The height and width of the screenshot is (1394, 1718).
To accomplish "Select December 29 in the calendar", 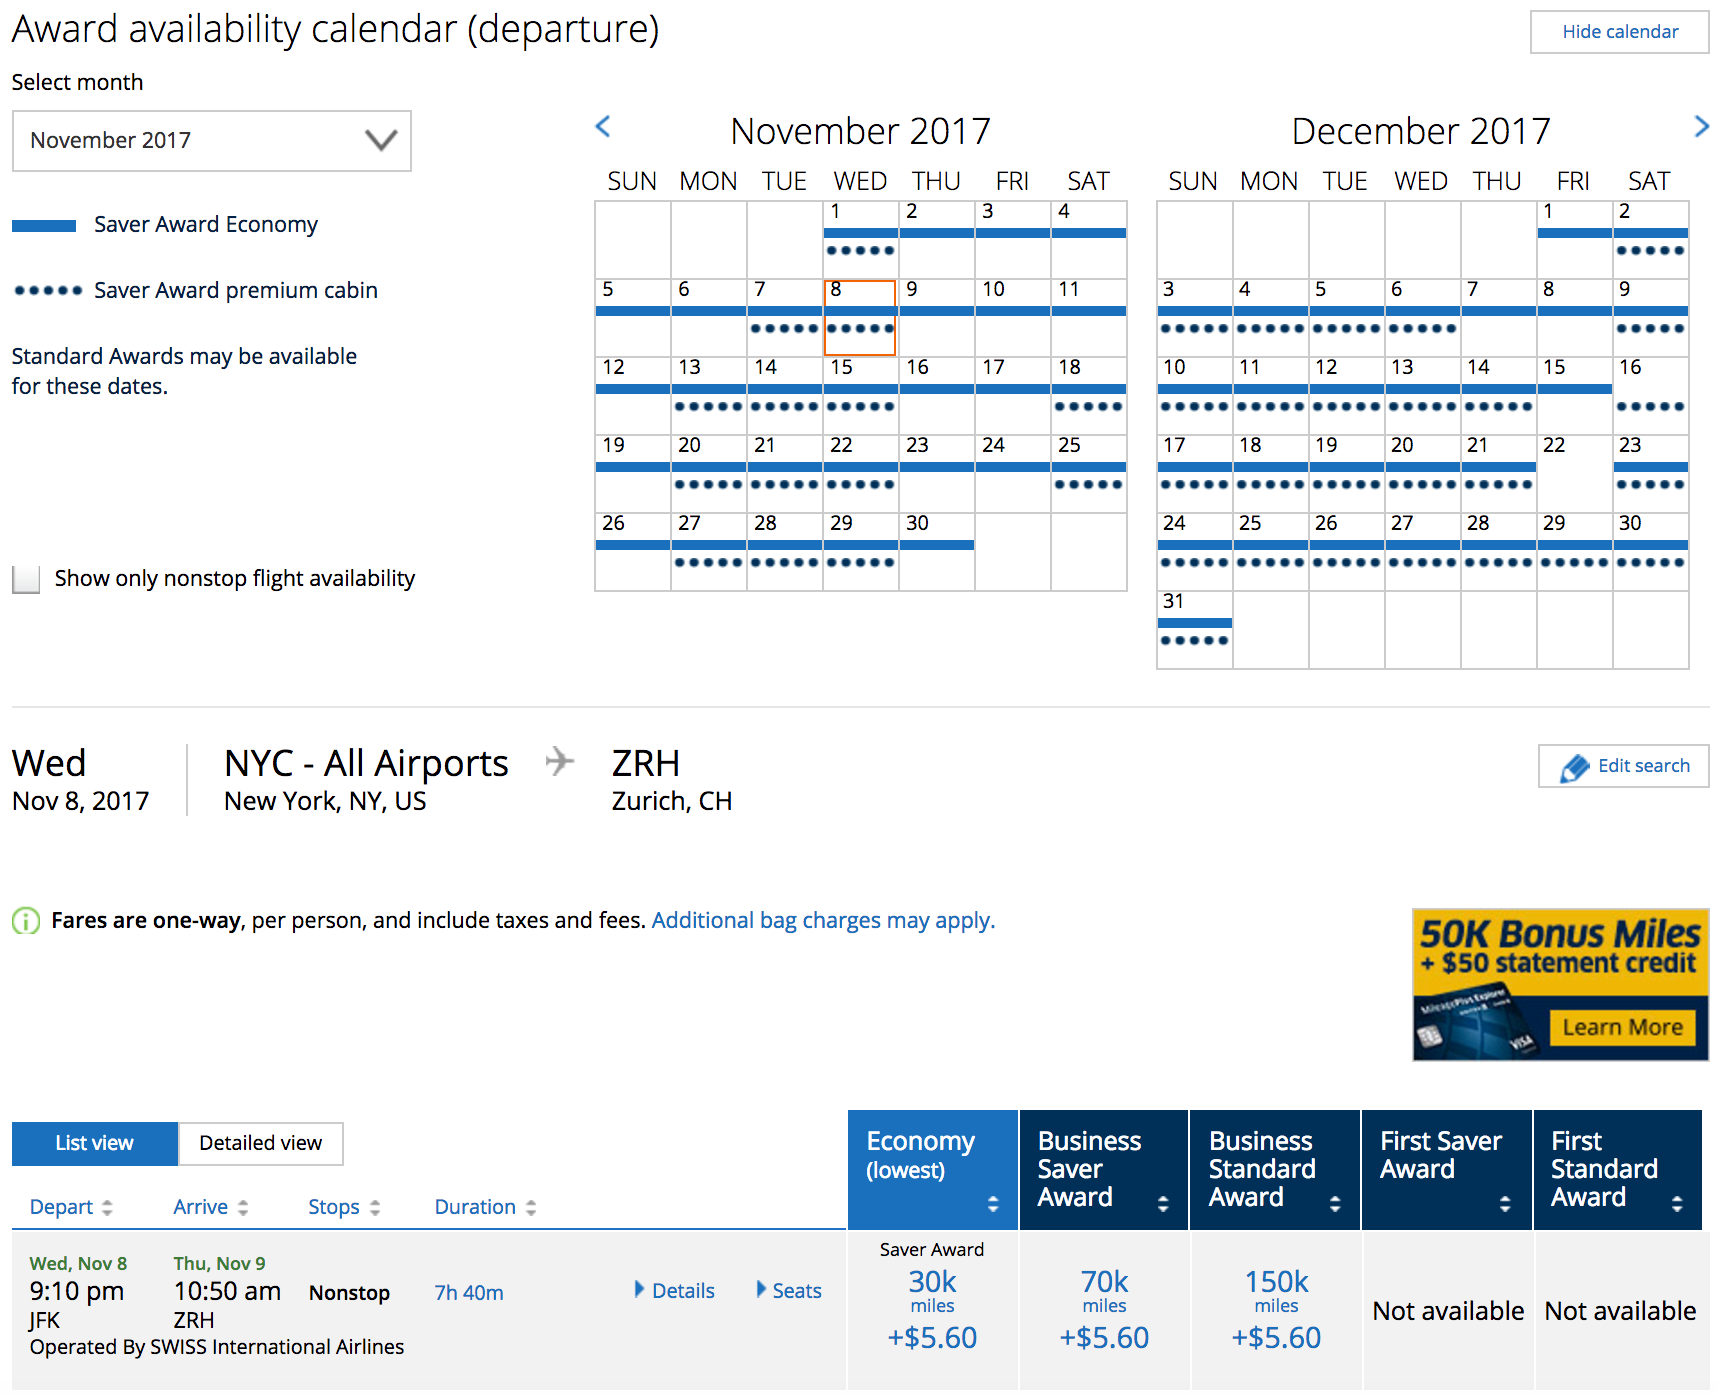I will (x=1574, y=552).
